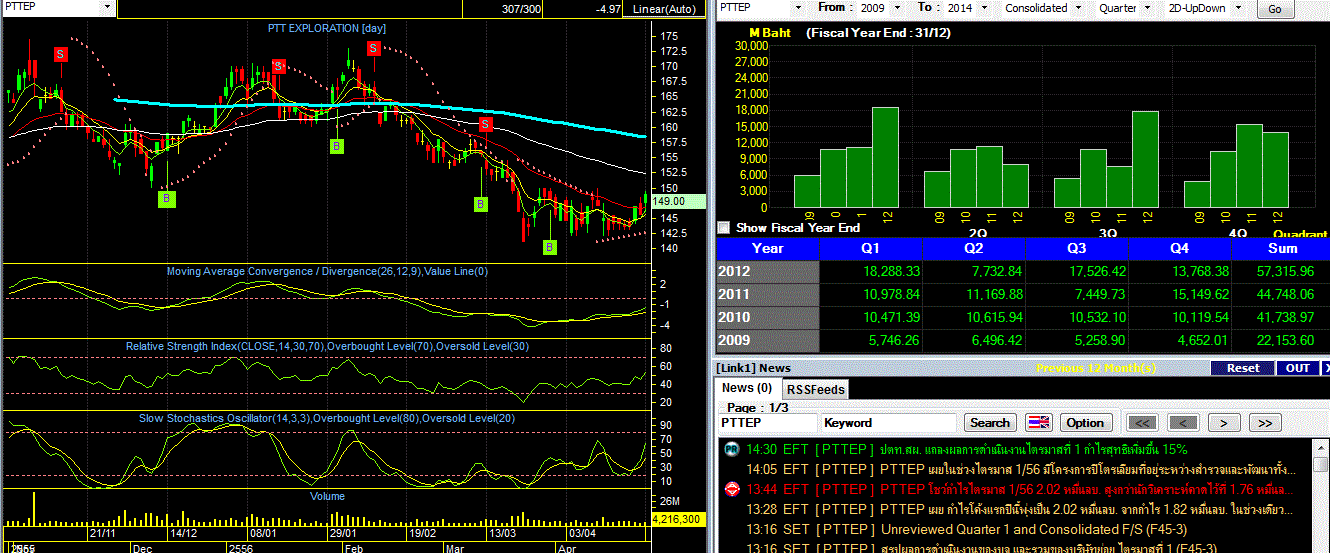Viewport: 1330px width, 553px height.
Task: Click the sell signal marker near 160
Action: pyautogui.click(x=485, y=124)
